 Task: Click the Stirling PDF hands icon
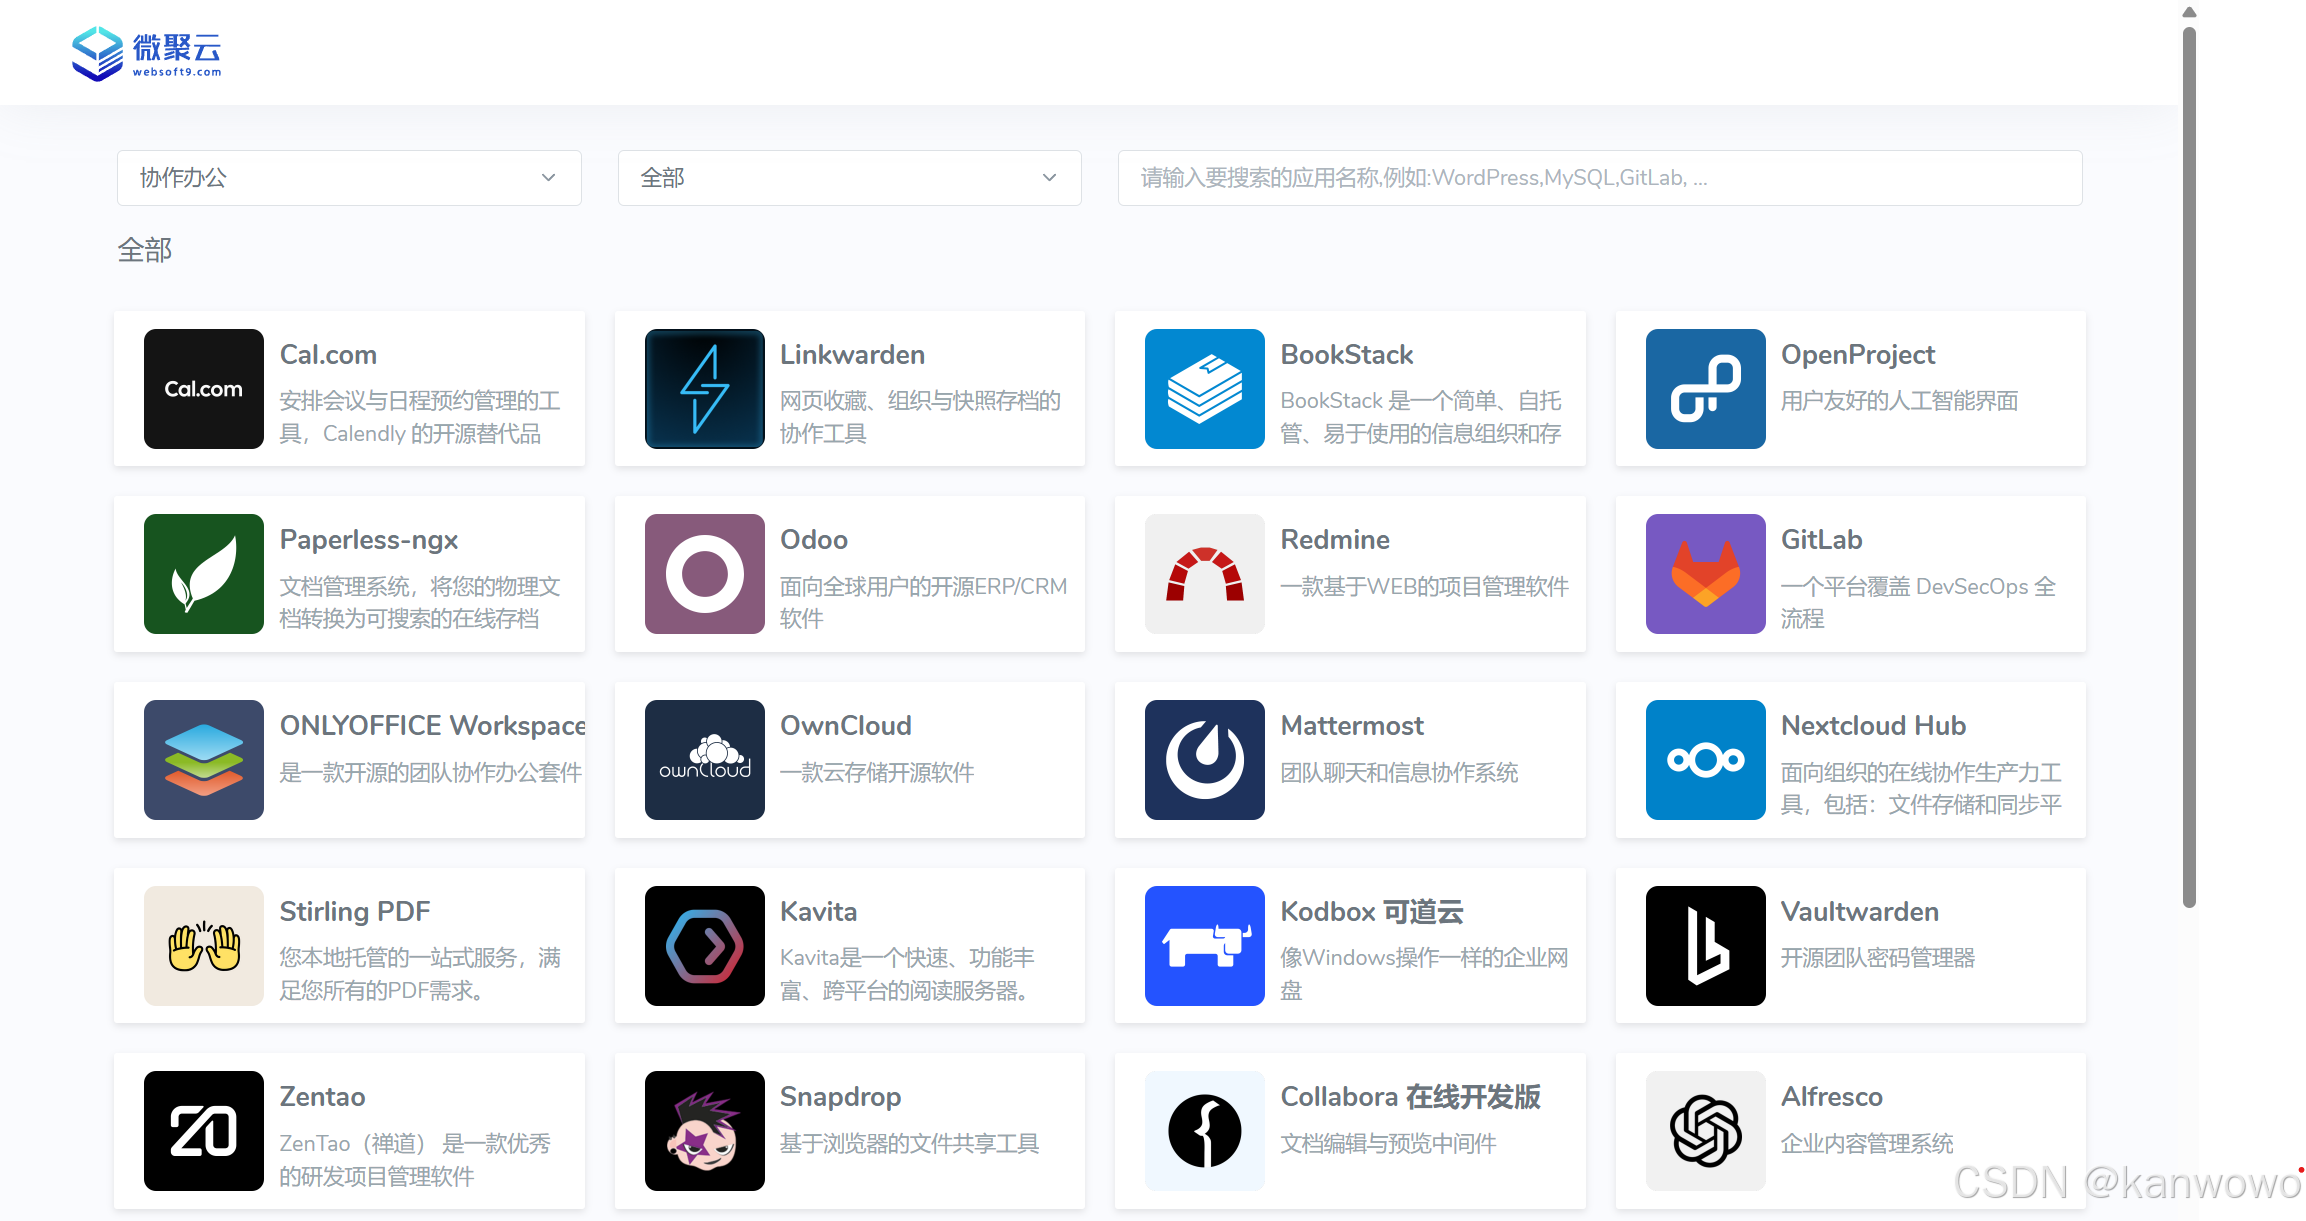click(203, 946)
